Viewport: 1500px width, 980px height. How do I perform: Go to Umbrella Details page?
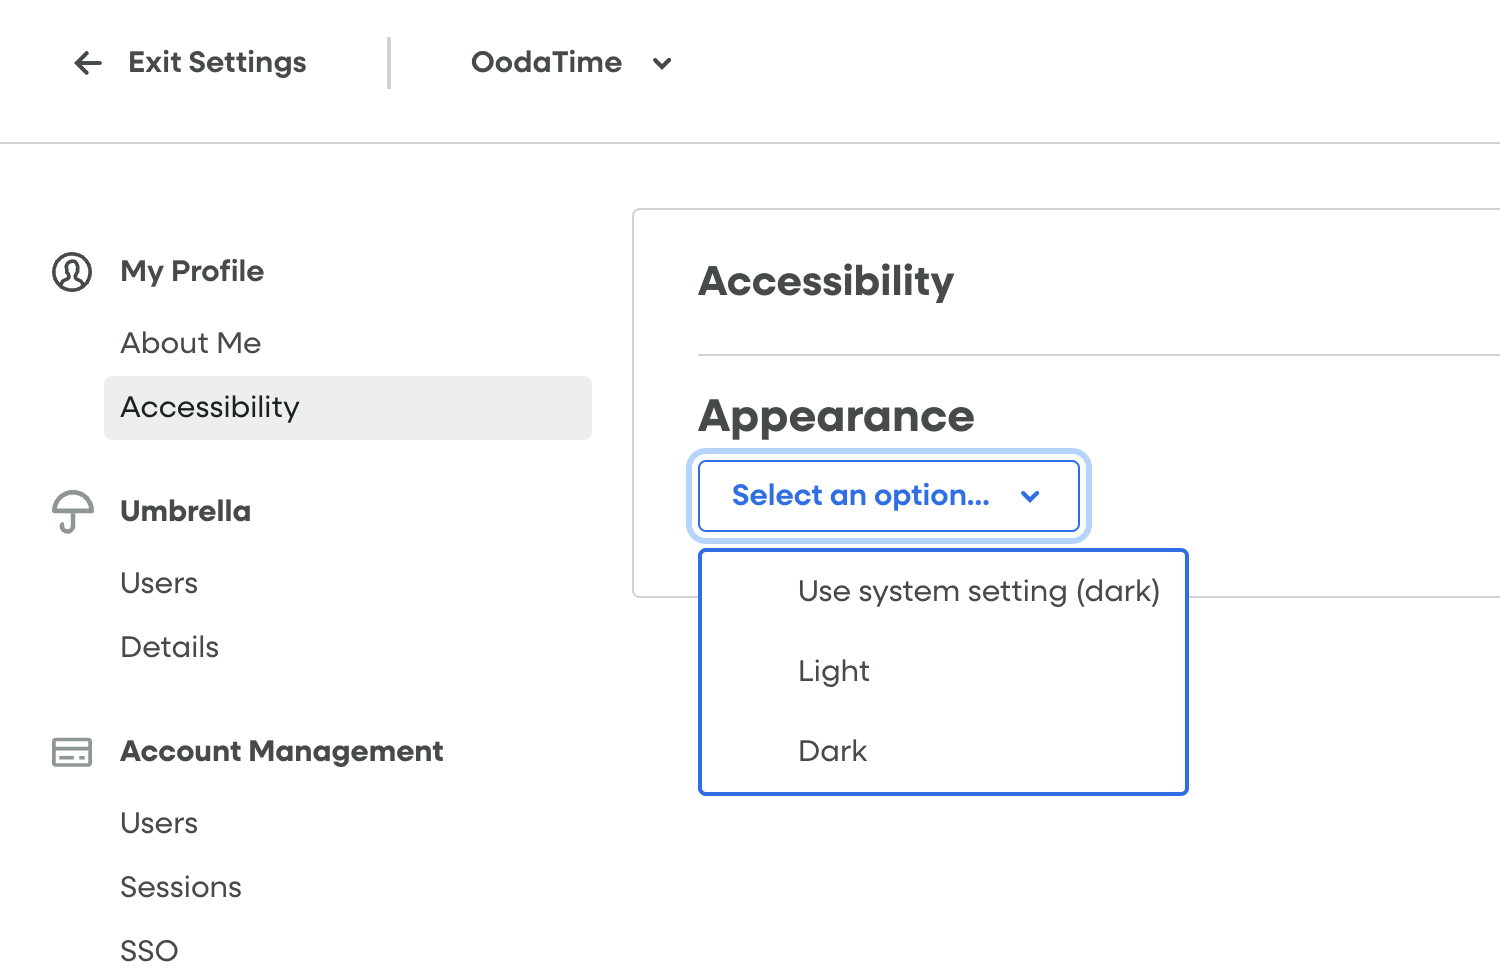tap(169, 647)
